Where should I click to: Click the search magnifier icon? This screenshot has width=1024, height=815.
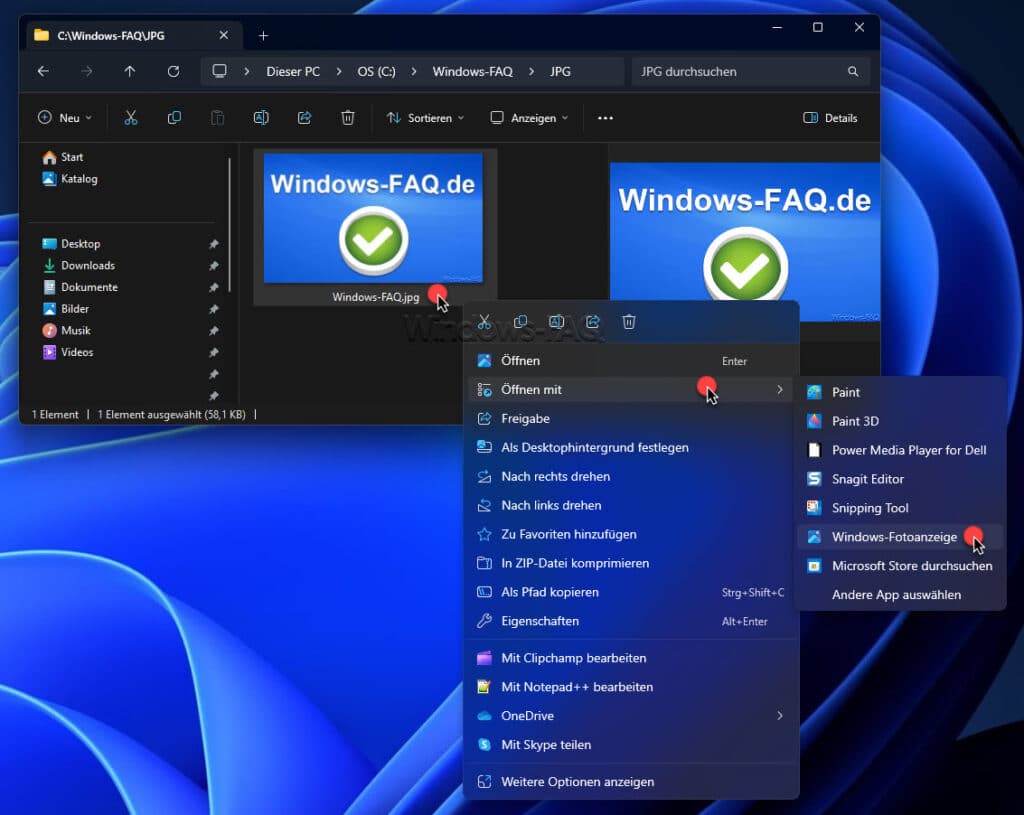coord(853,71)
